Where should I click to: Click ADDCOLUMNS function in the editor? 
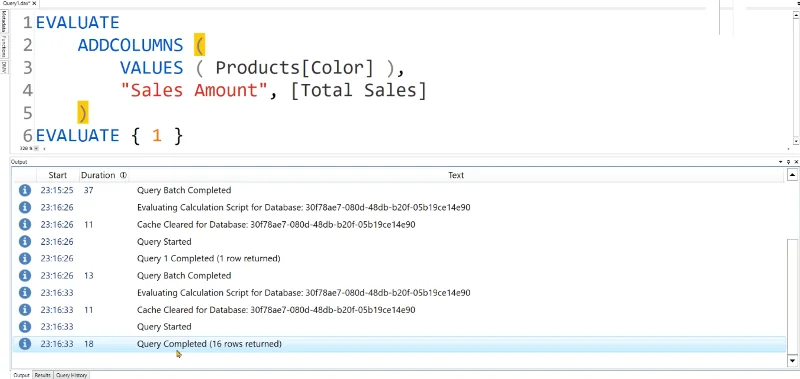130,45
